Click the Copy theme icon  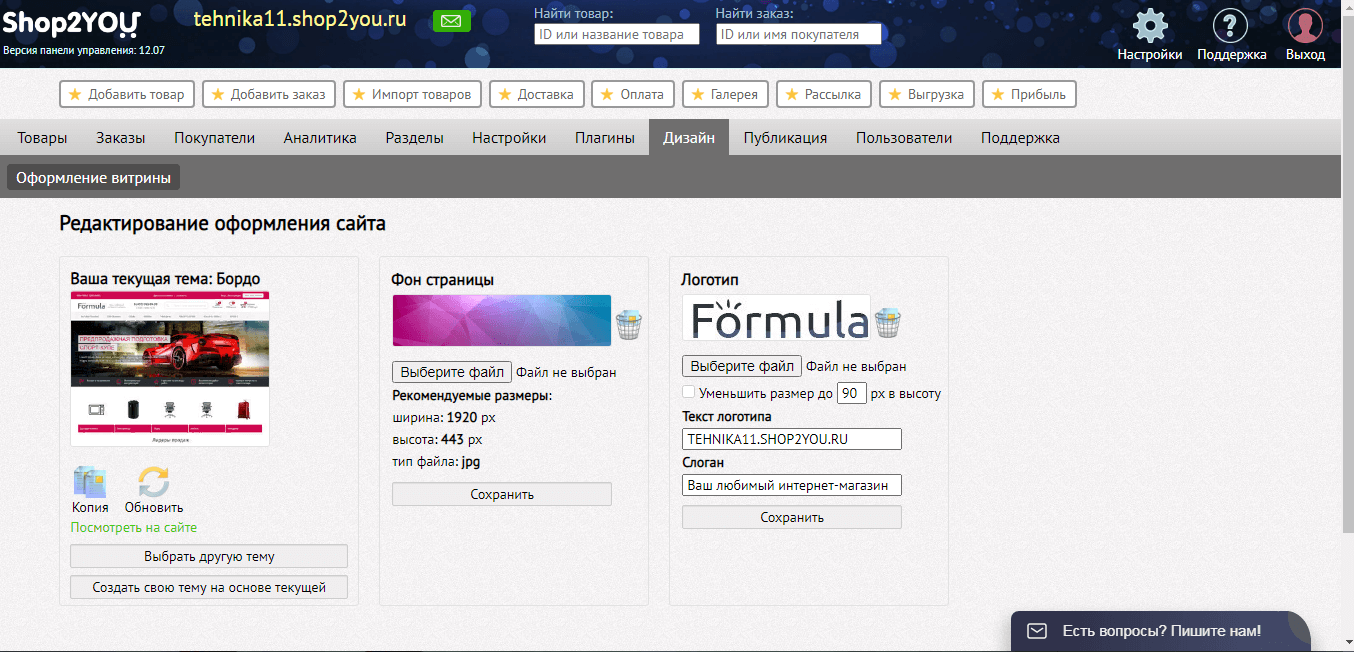pos(90,483)
